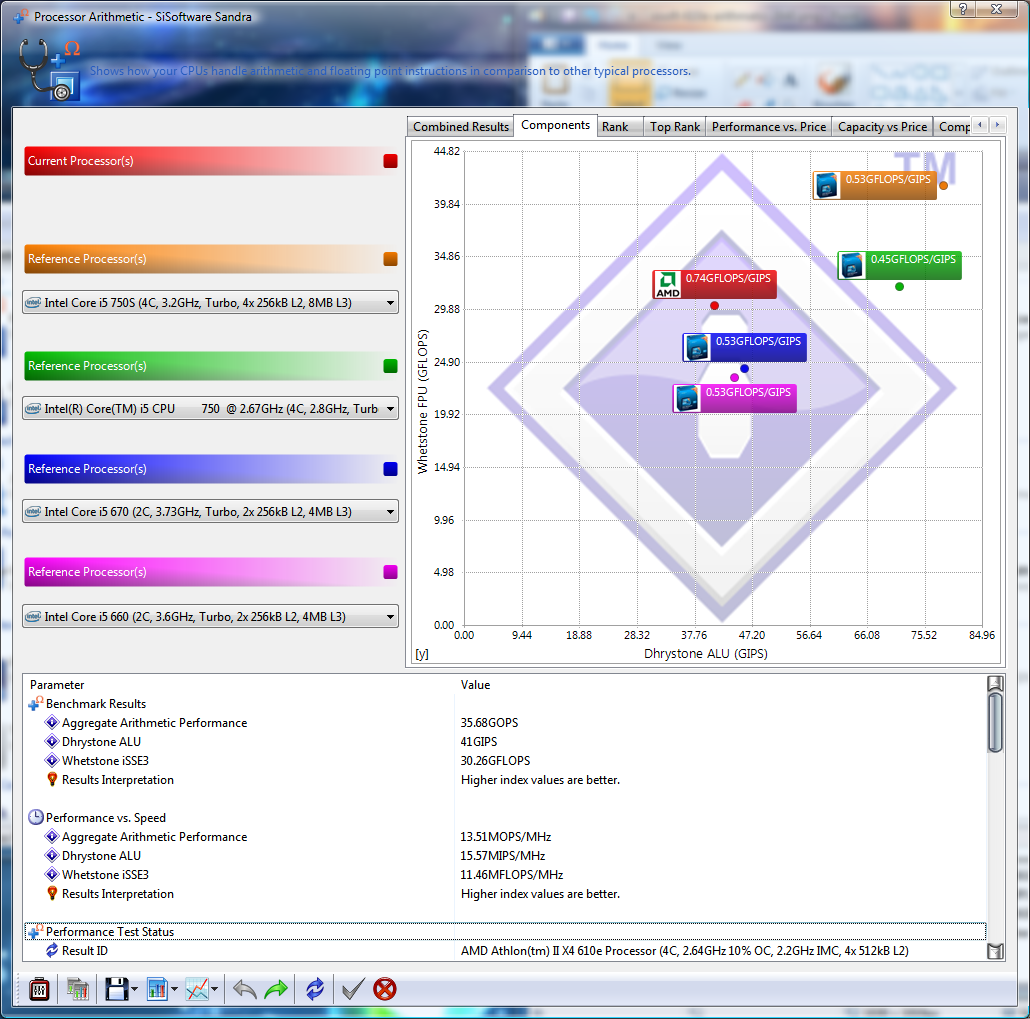
Task: Open the options icon with sliders in toolbar
Action: (39, 989)
